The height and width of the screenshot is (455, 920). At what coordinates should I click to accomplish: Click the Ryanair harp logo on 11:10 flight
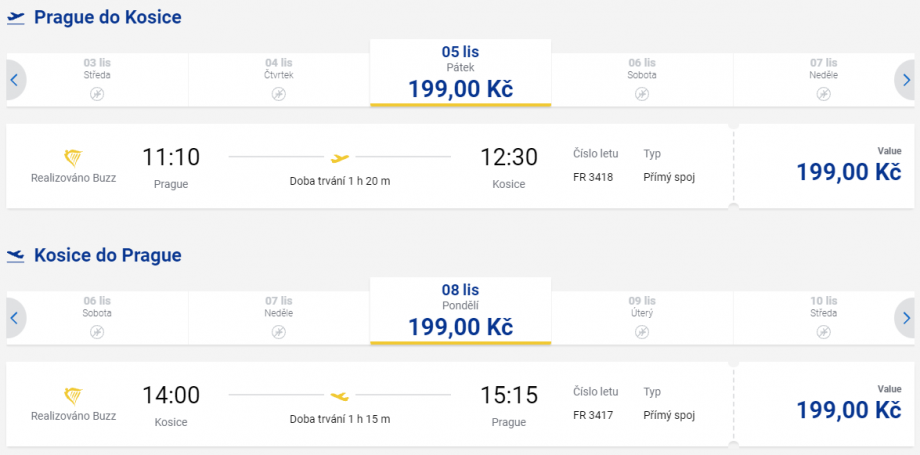73,158
